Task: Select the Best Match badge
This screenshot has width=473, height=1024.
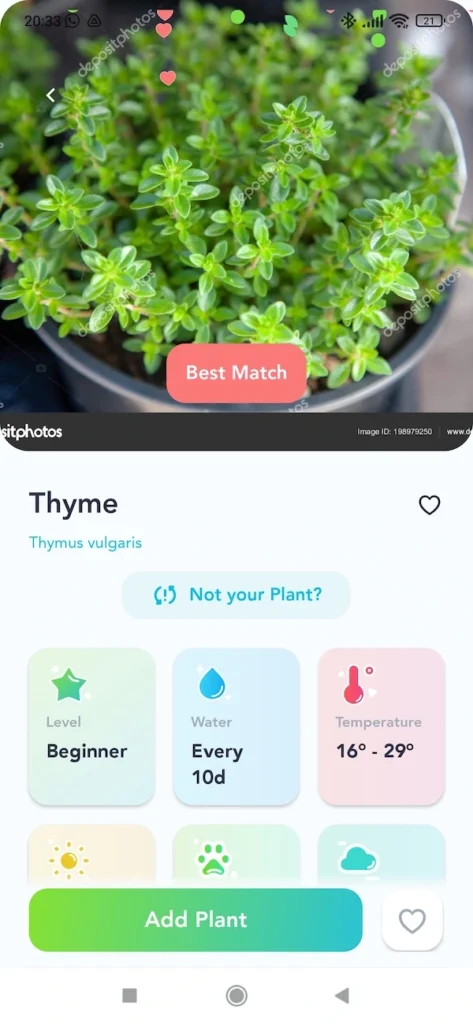Action: 236,373
